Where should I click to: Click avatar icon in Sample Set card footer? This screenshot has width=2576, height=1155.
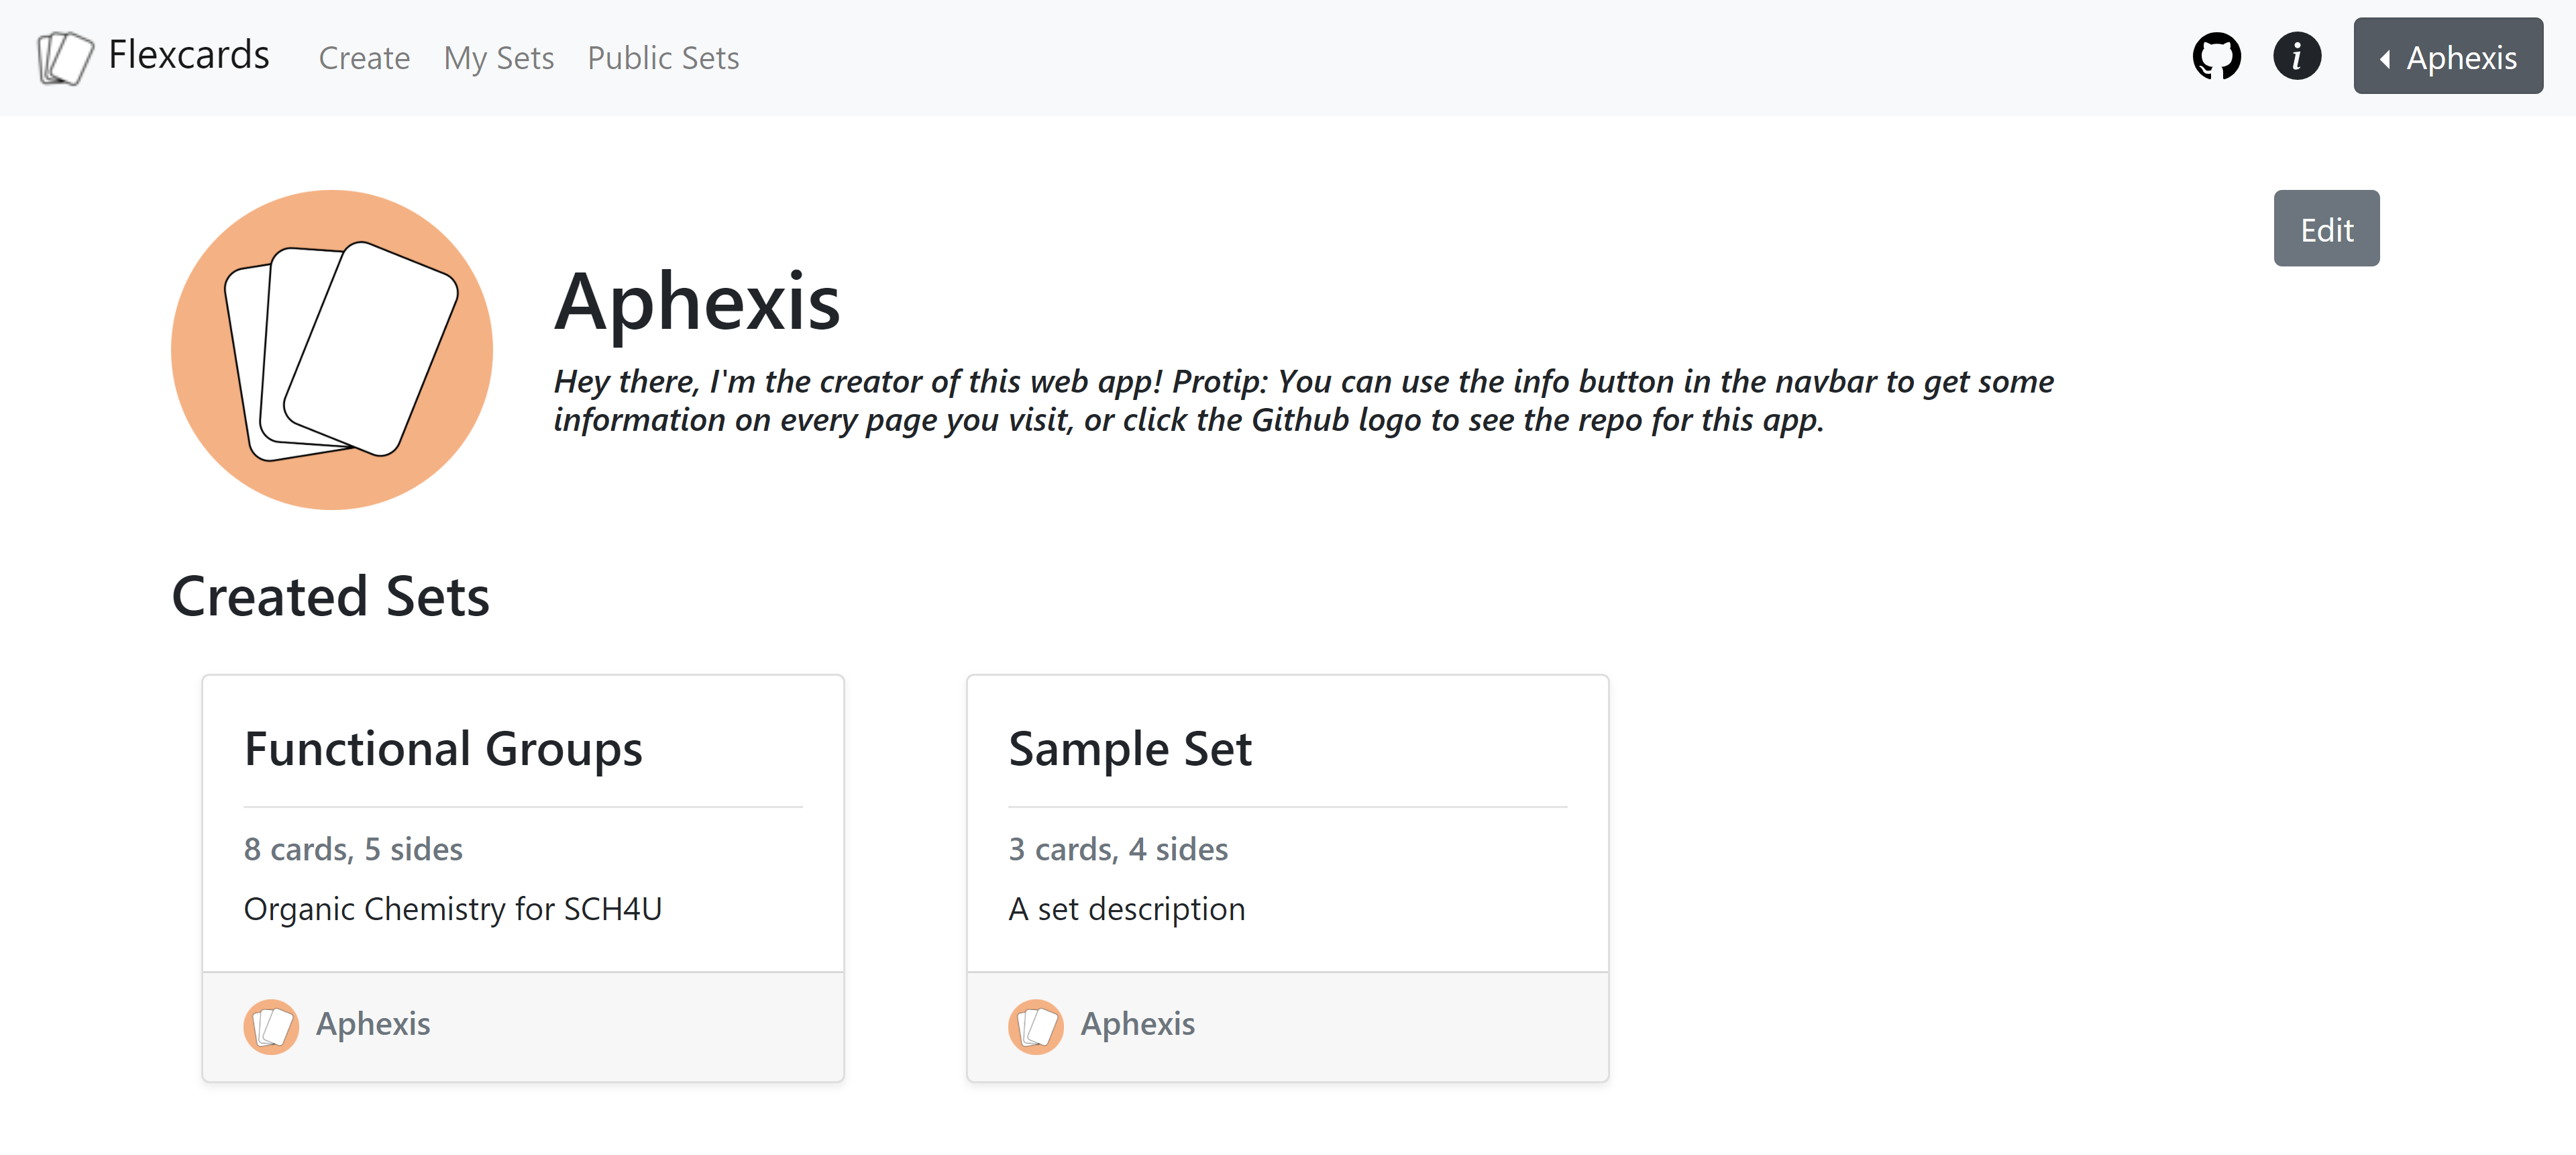click(1035, 1026)
